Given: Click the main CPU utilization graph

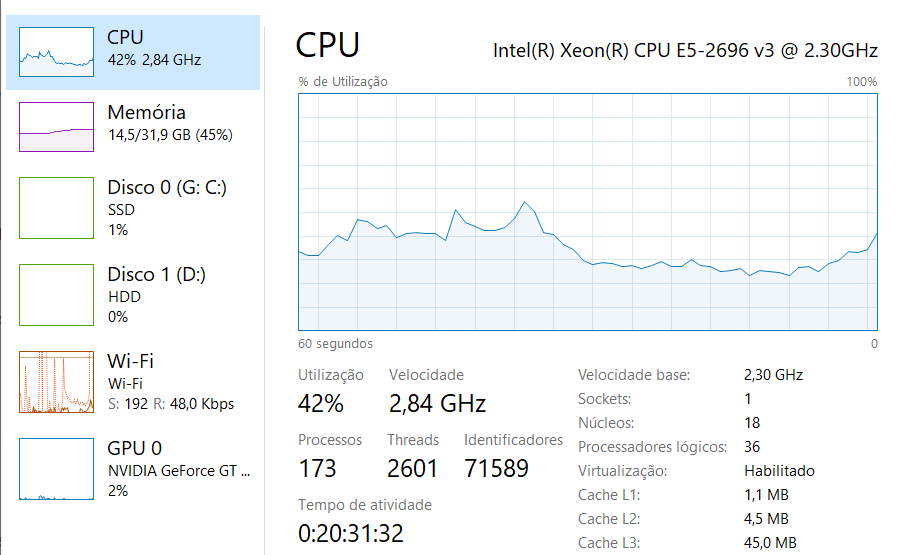Looking at the screenshot, I should tap(587, 212).
